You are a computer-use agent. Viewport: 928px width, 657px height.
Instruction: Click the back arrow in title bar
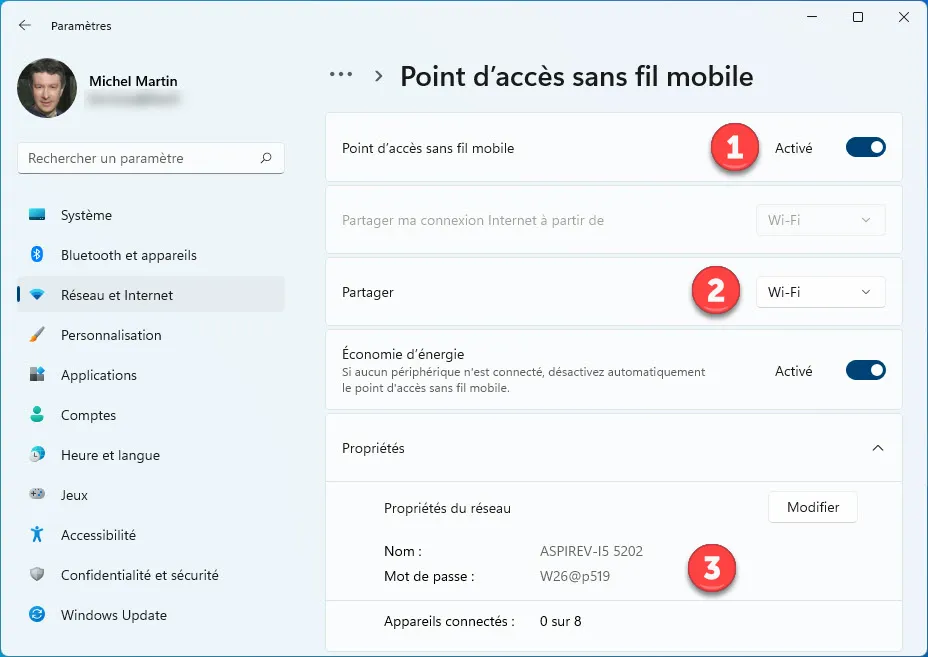[25, 26]
